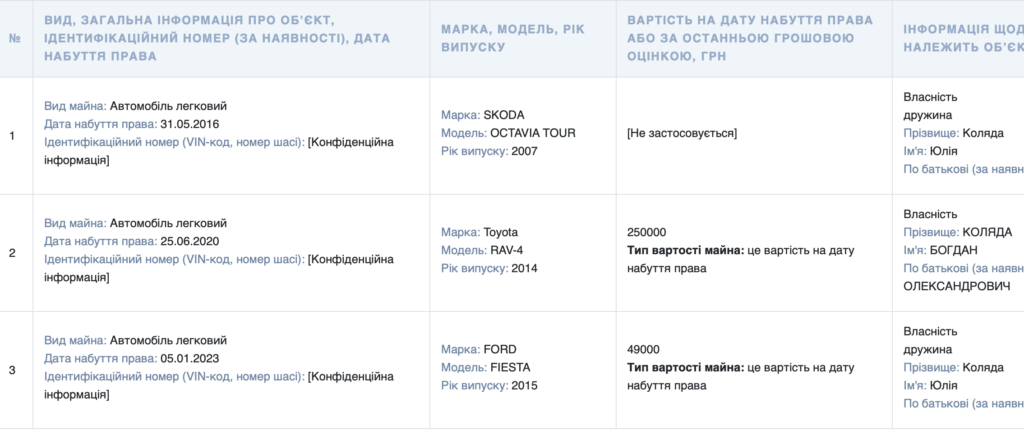The height and width of the screenshot is (448, 1024).
Task: Click the Toyota brand value
Action: click(x=500, y=232)
